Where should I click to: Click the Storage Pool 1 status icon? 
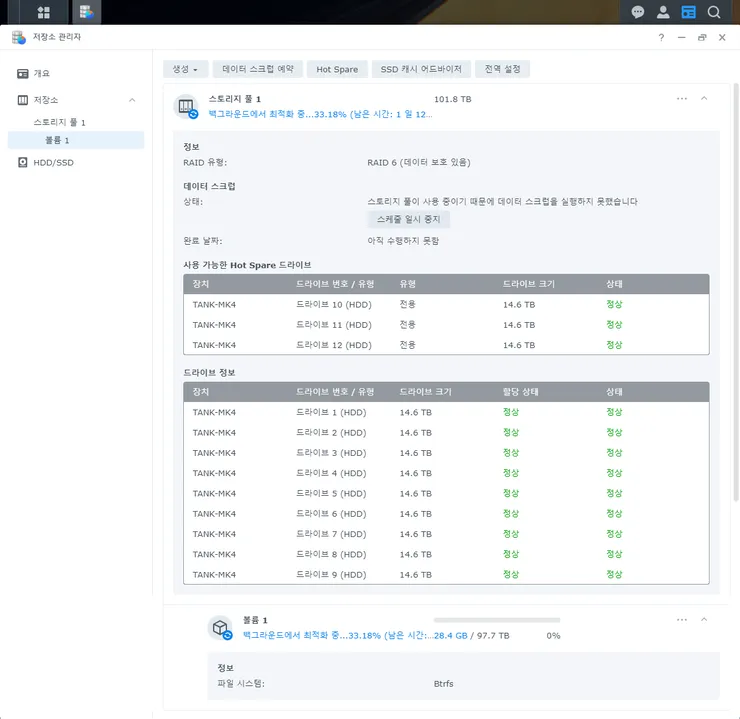click(x=186, y=107)
